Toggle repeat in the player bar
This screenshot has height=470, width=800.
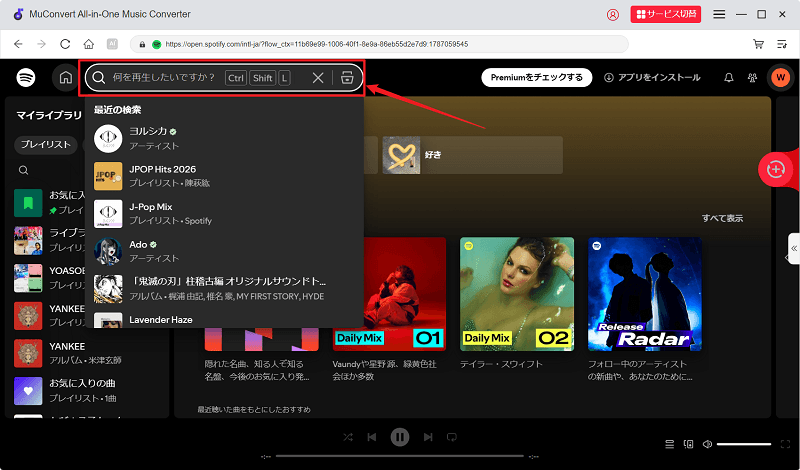[x=452, y=437]
